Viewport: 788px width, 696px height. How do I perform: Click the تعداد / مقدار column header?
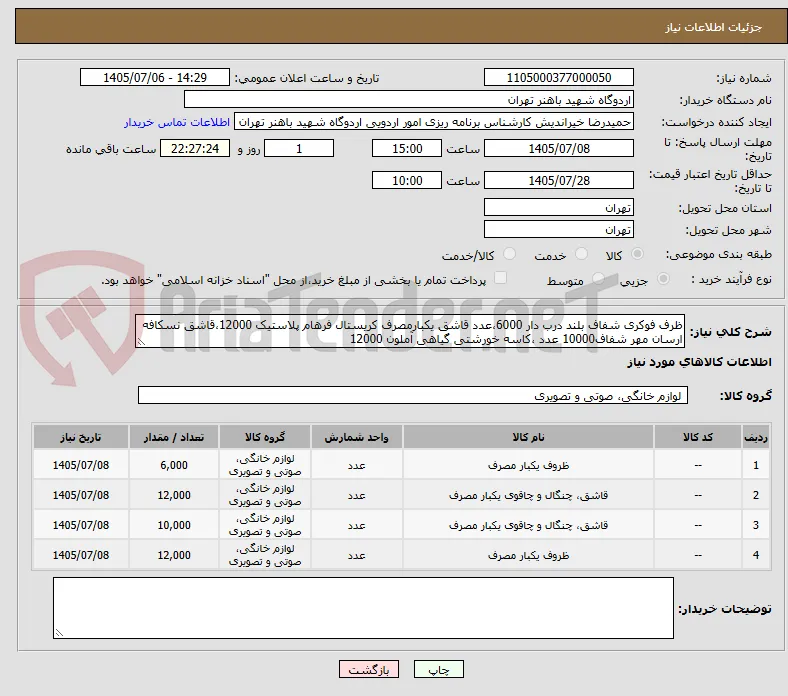(174, 437)
